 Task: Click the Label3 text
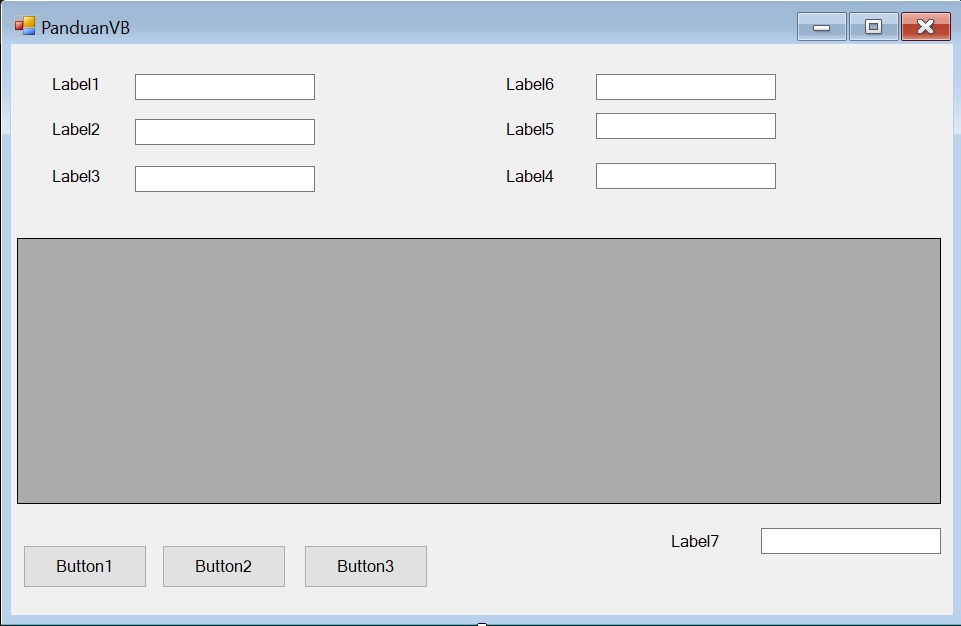[x=74, y=176]
